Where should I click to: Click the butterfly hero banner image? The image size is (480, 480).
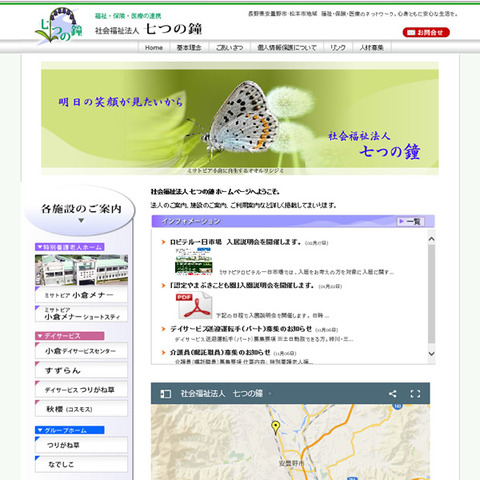pos(240,118)
